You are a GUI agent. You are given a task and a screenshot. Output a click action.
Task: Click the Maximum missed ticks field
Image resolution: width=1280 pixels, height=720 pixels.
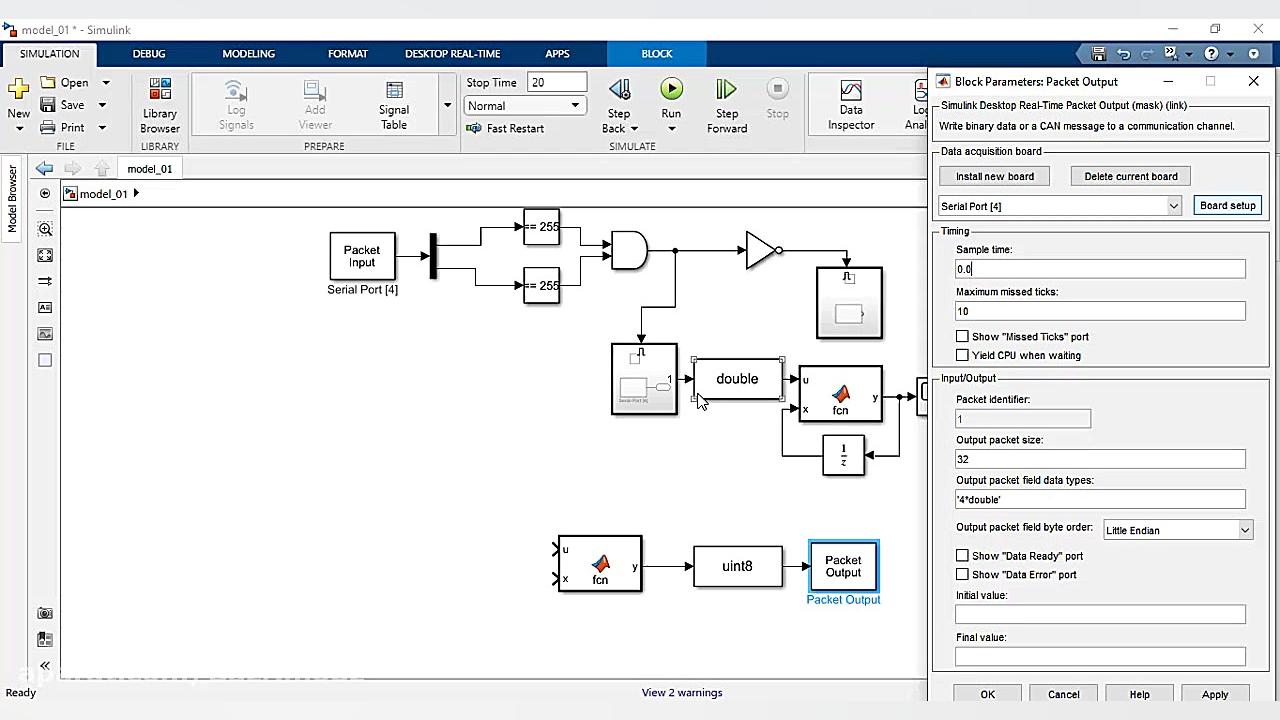(x=1100, y=311)
